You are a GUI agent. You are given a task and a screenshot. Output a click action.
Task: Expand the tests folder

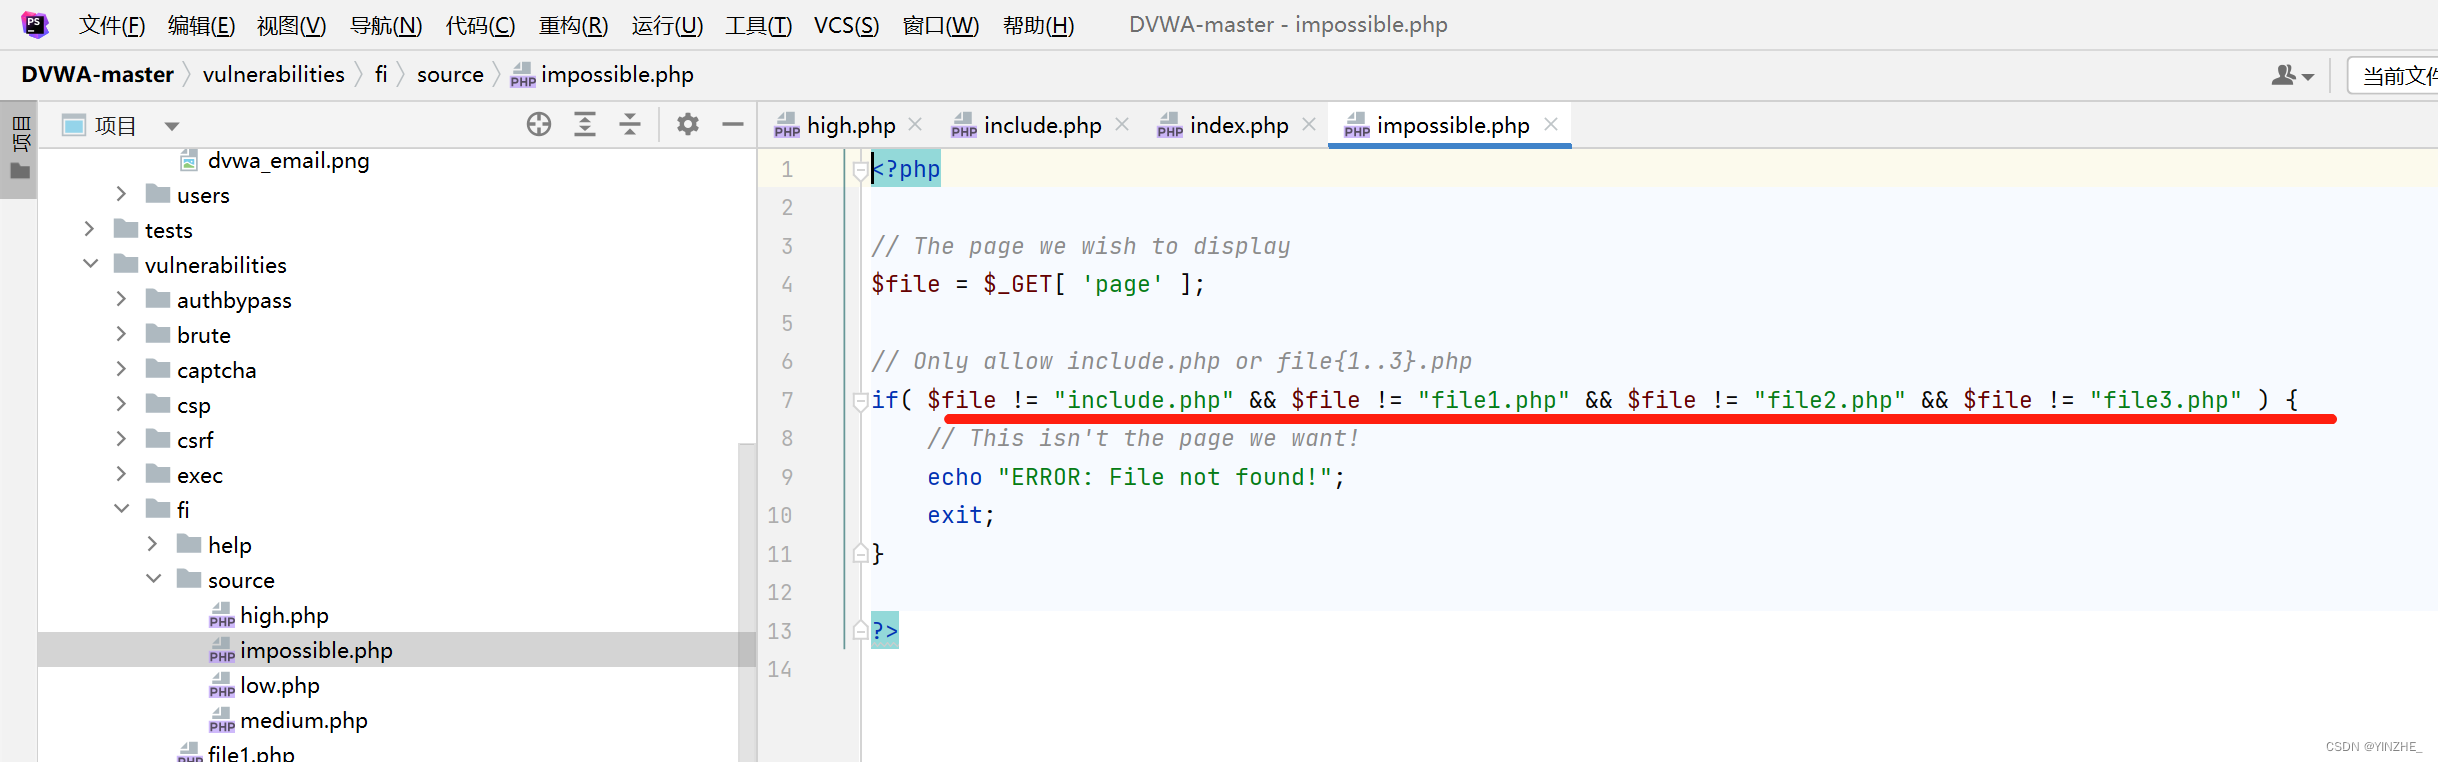click(89, 229)
